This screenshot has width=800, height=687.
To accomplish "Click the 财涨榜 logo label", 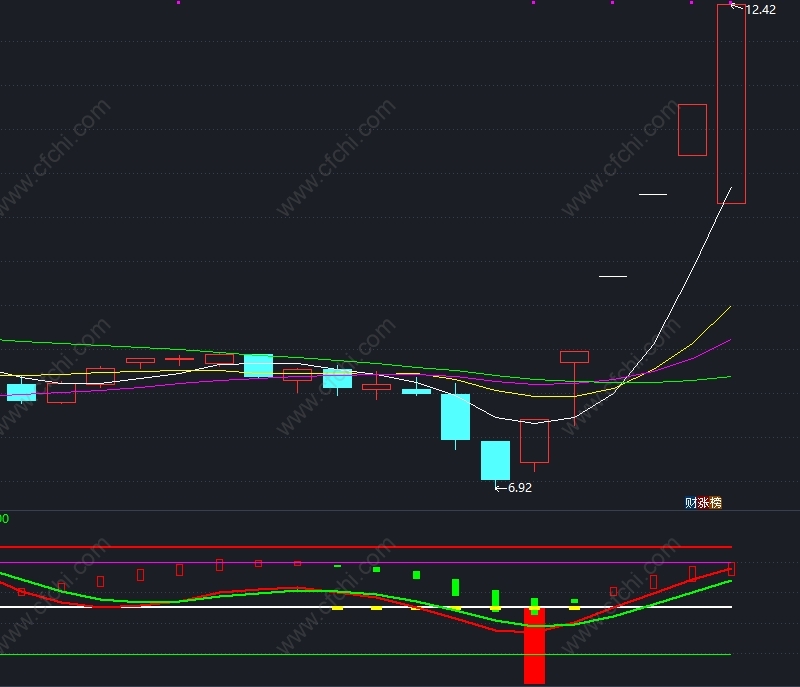I will click(703, 503).
